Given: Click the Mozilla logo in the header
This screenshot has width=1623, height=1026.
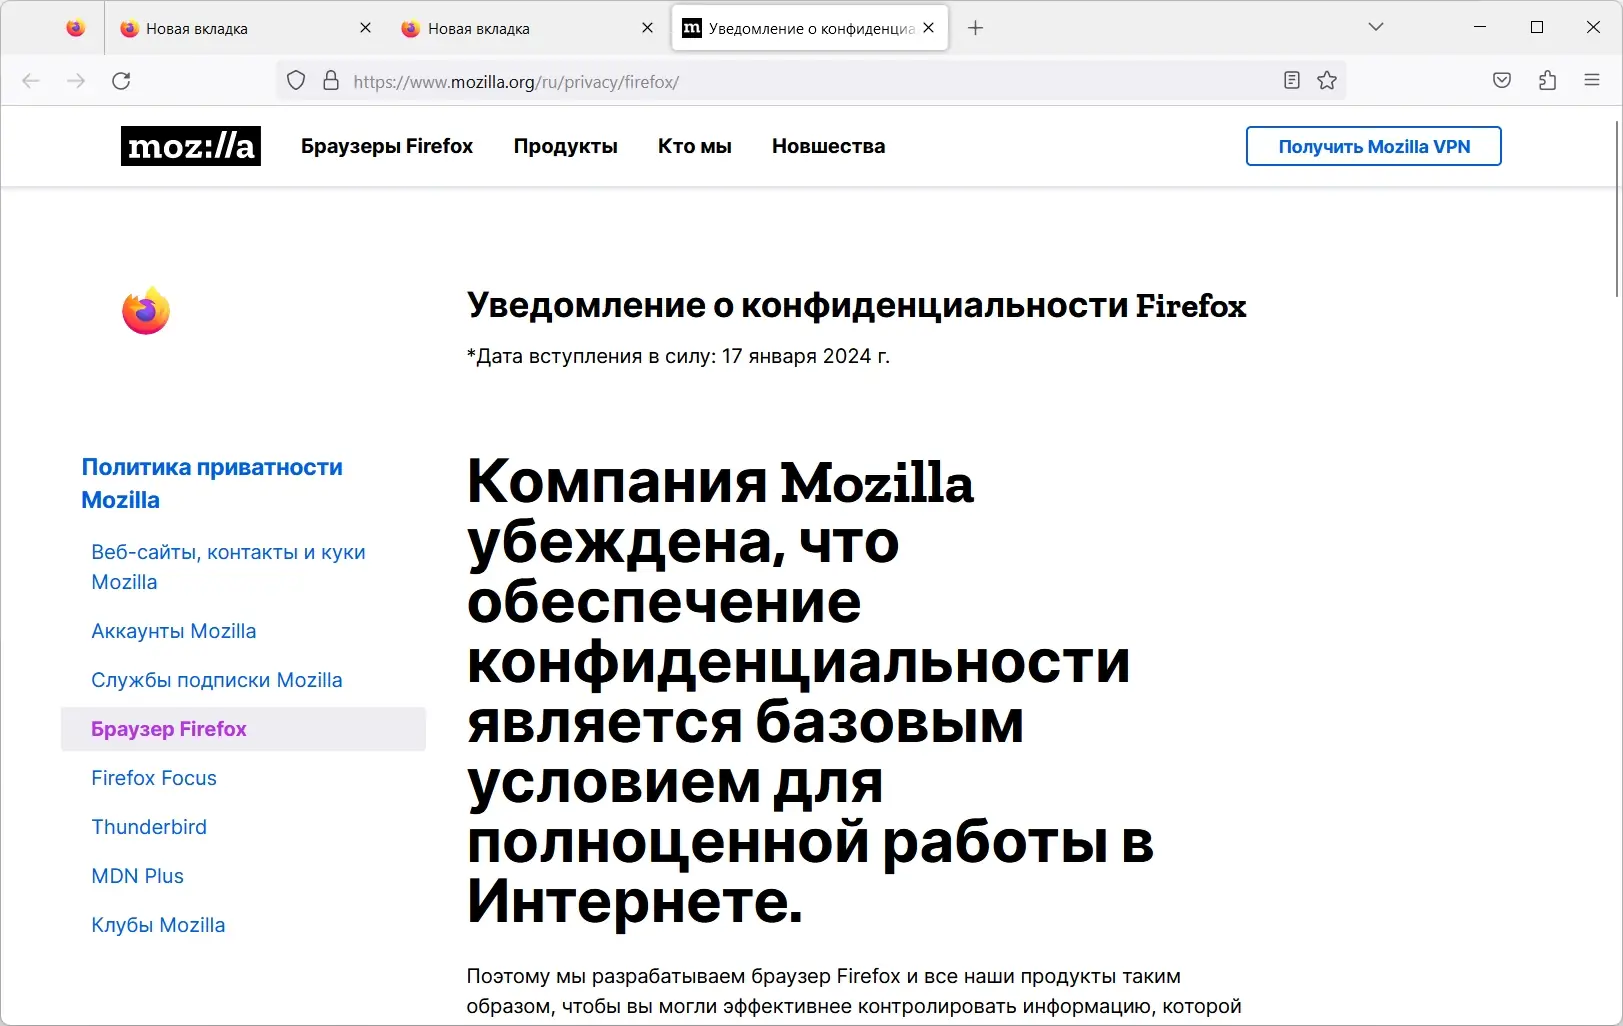Looking at the screenshot, I should (190, 146).
